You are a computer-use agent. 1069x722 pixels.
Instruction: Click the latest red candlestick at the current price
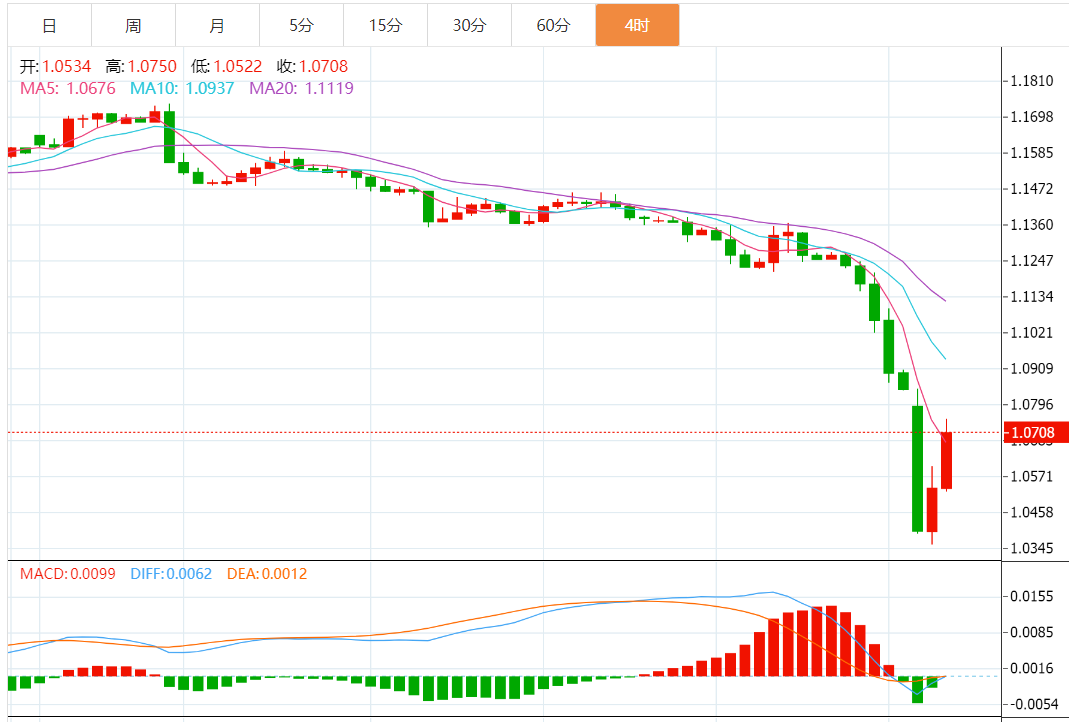coord(946,460)
